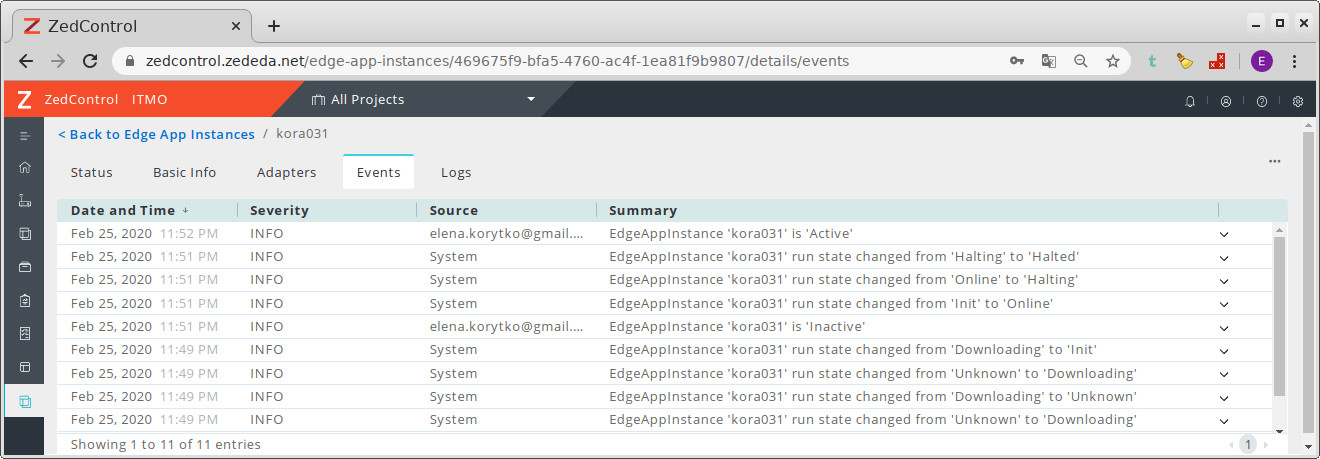Click the three-dot more actions icon

click(x=1274, y=161)
